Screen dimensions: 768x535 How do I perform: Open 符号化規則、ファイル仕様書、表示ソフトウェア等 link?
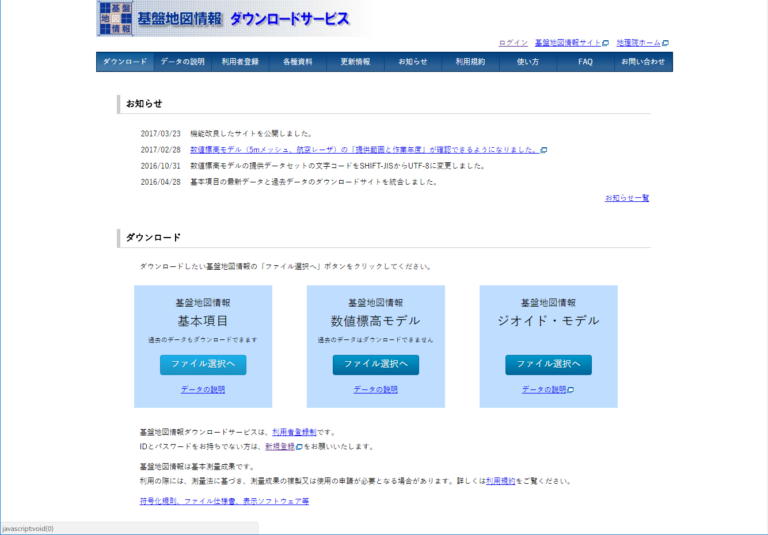click(x=224, y=501)
